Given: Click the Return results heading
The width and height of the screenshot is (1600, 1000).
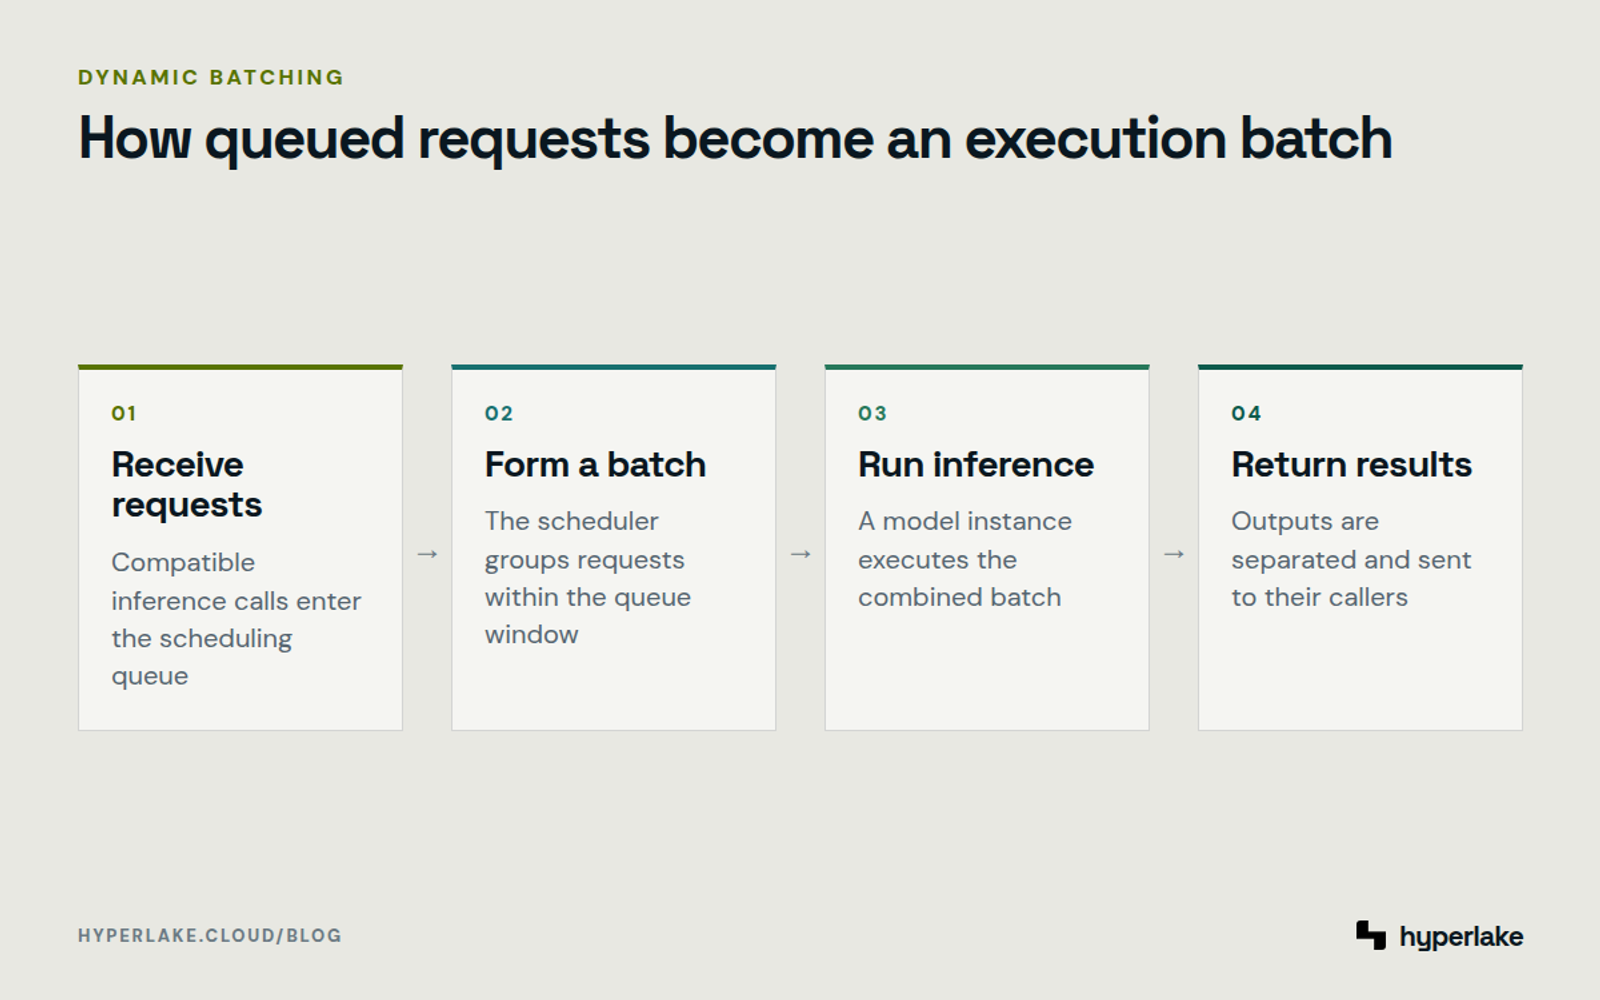Looking at the screenshot, I should click(1351, 465).
